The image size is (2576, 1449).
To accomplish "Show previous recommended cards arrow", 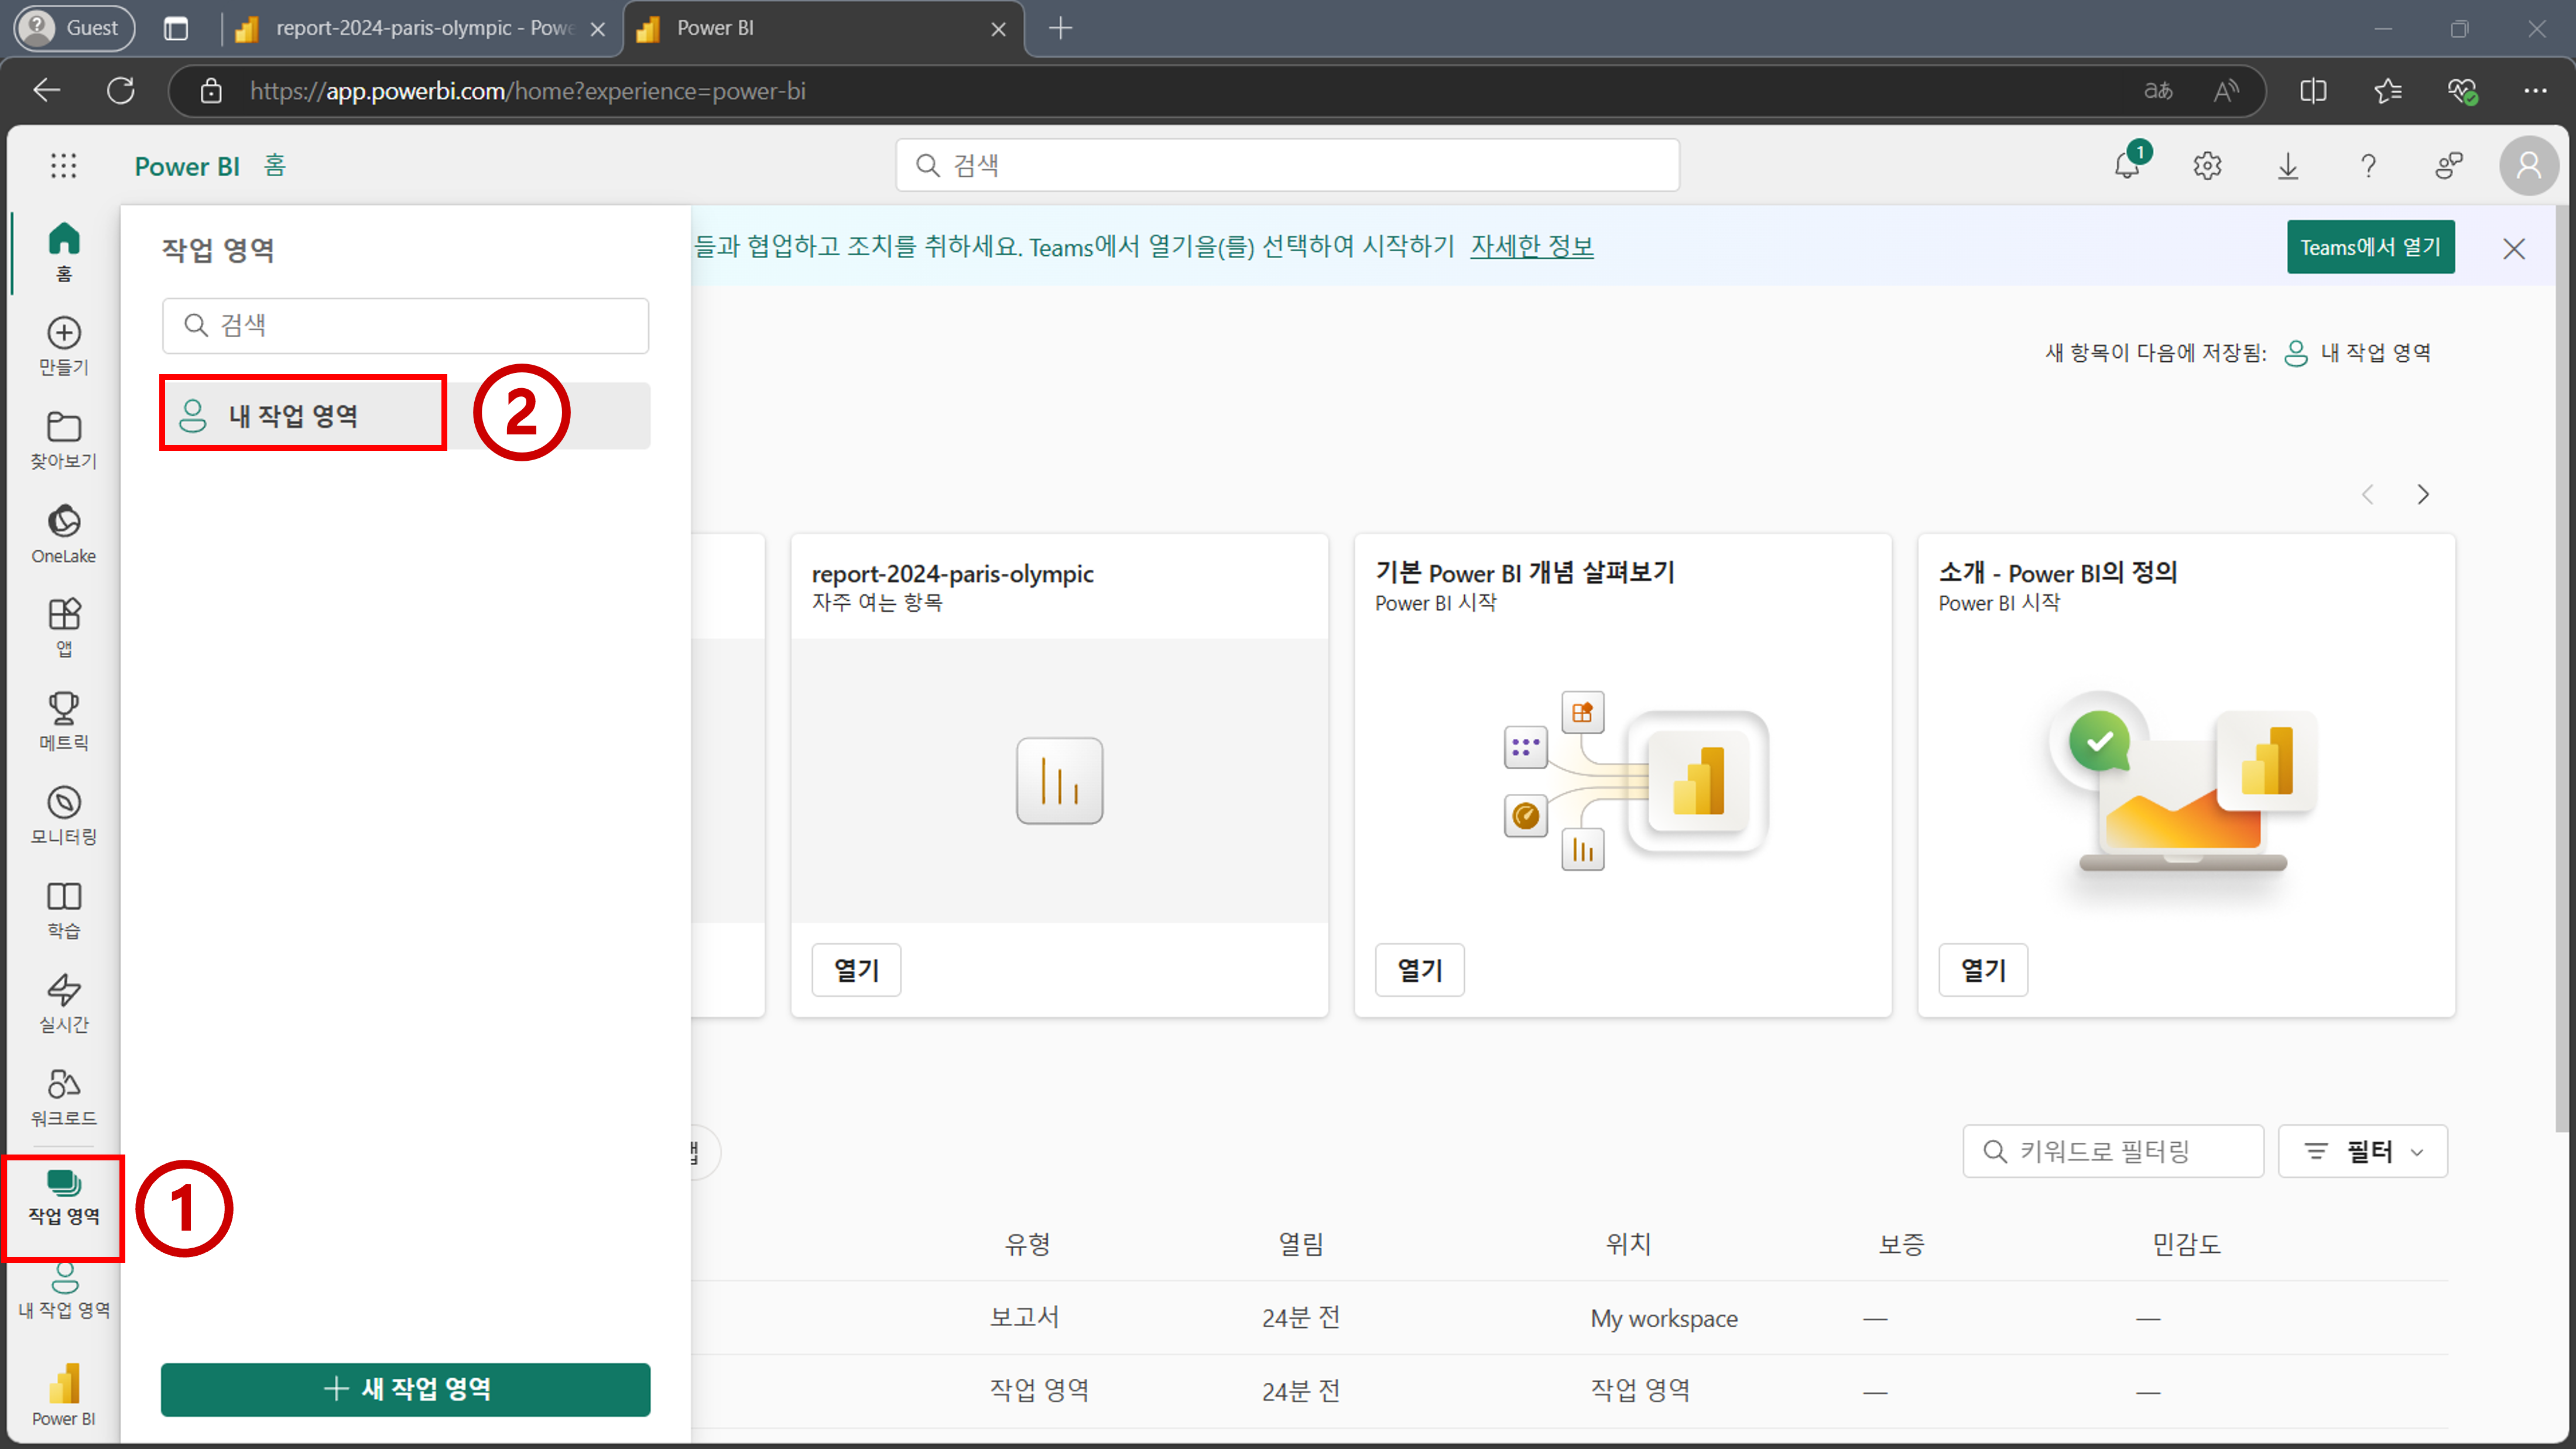I will pos(2367,494).
